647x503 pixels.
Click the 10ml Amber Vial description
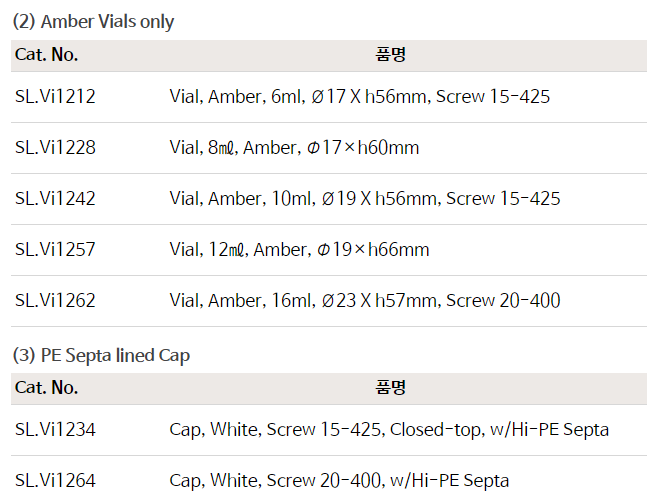coord(364,198)
